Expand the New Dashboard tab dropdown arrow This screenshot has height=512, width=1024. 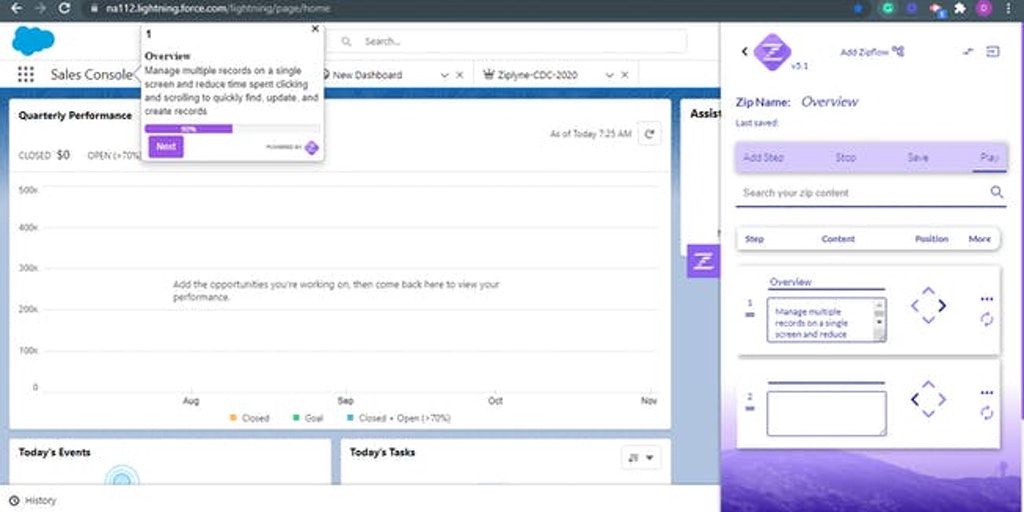pos(445,75)
